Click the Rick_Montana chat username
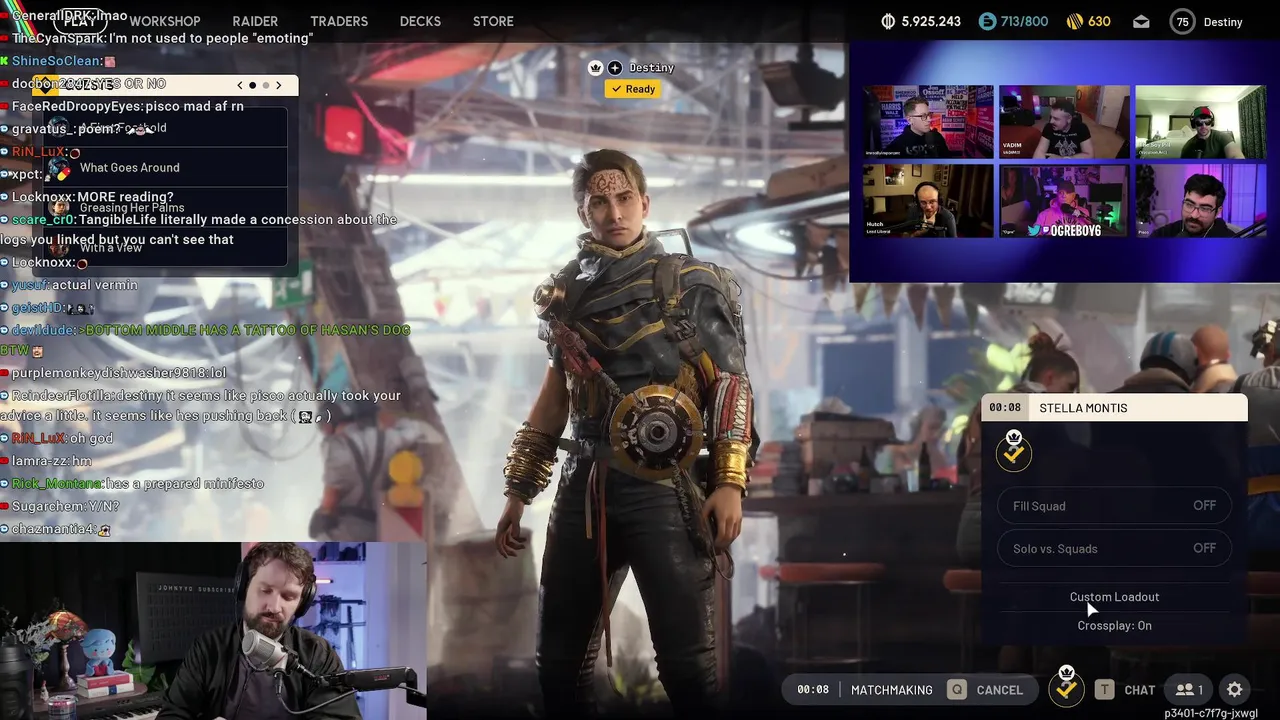Image resolution: width=1280 pixels, height=720 pixels. [57, 484]
